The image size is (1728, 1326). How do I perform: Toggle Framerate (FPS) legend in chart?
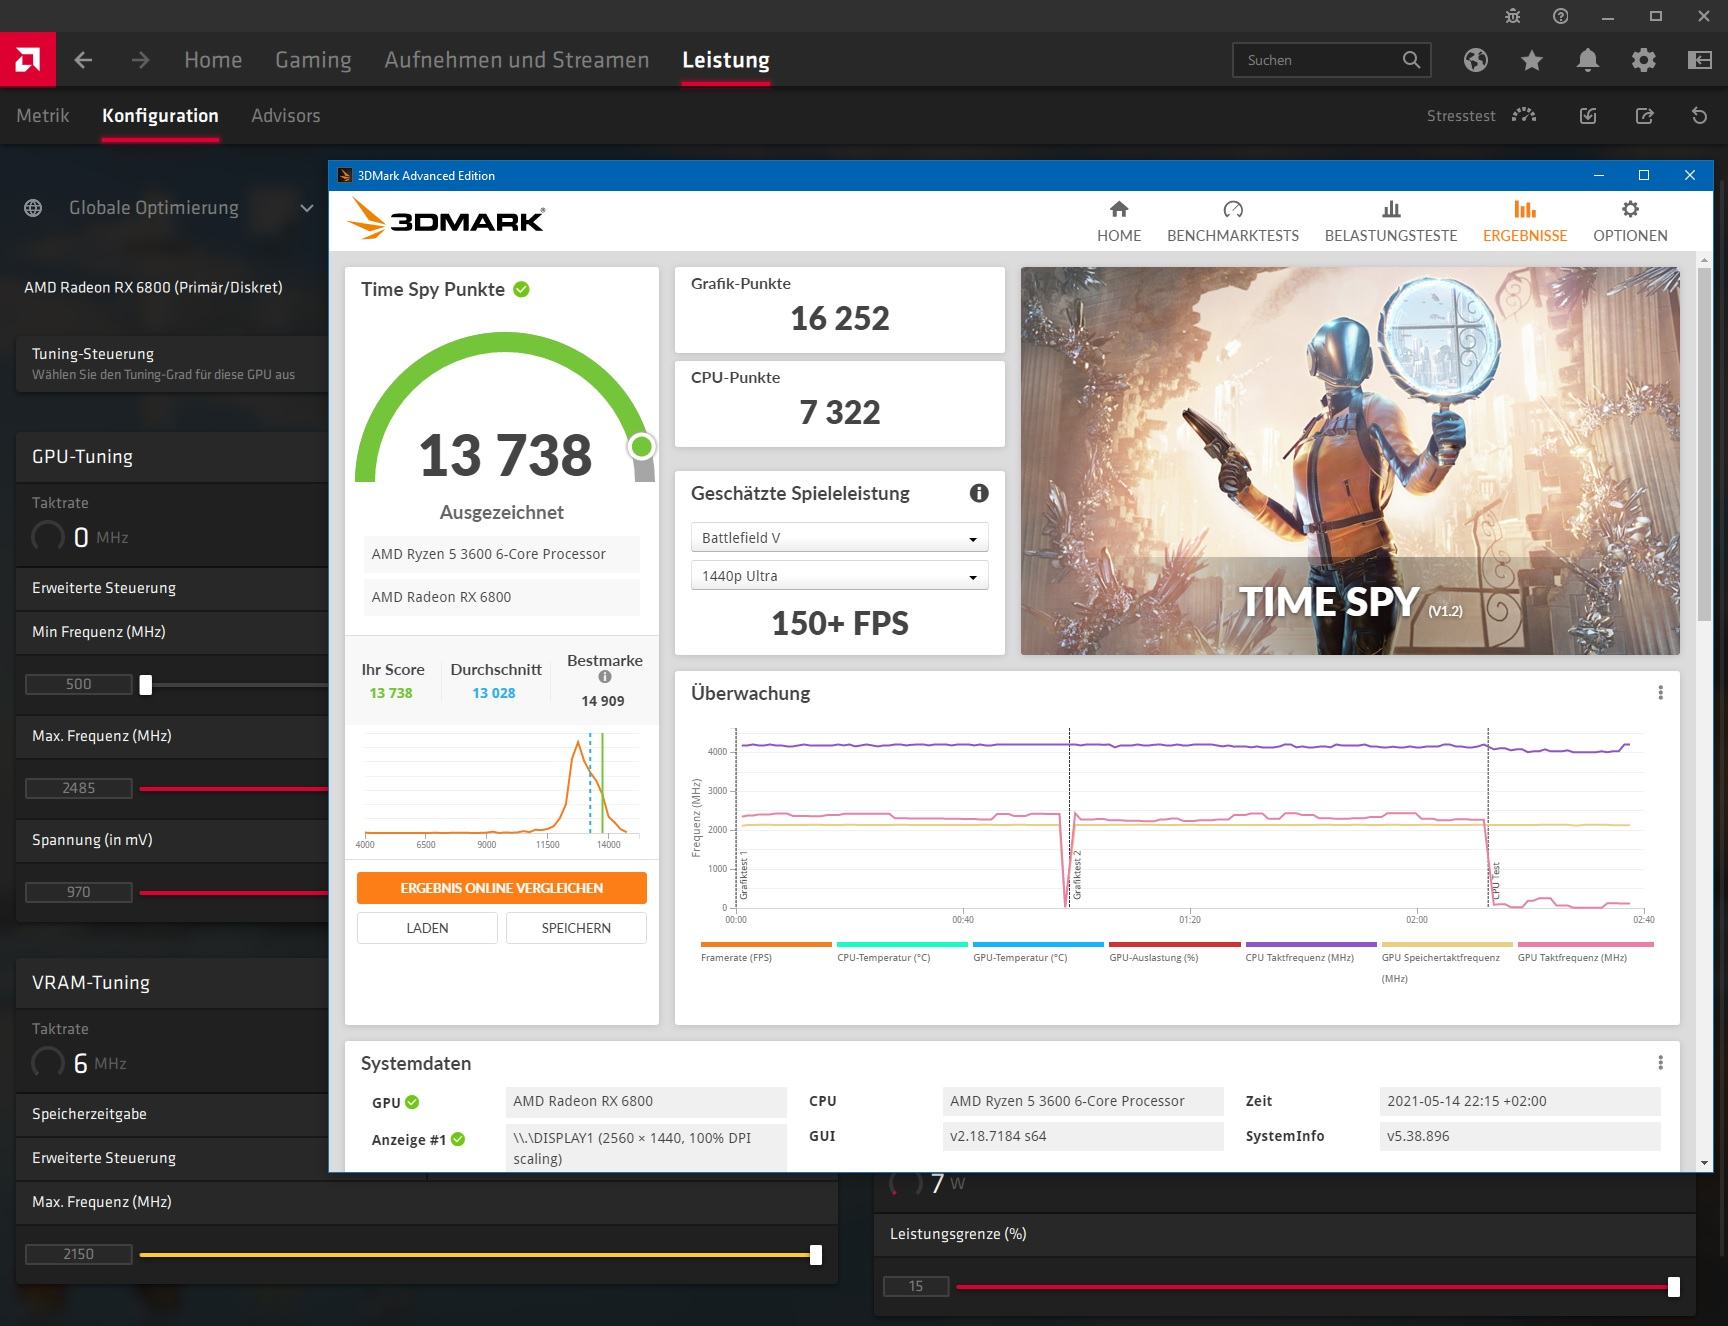pyautogui.click(x=766, y=951)
